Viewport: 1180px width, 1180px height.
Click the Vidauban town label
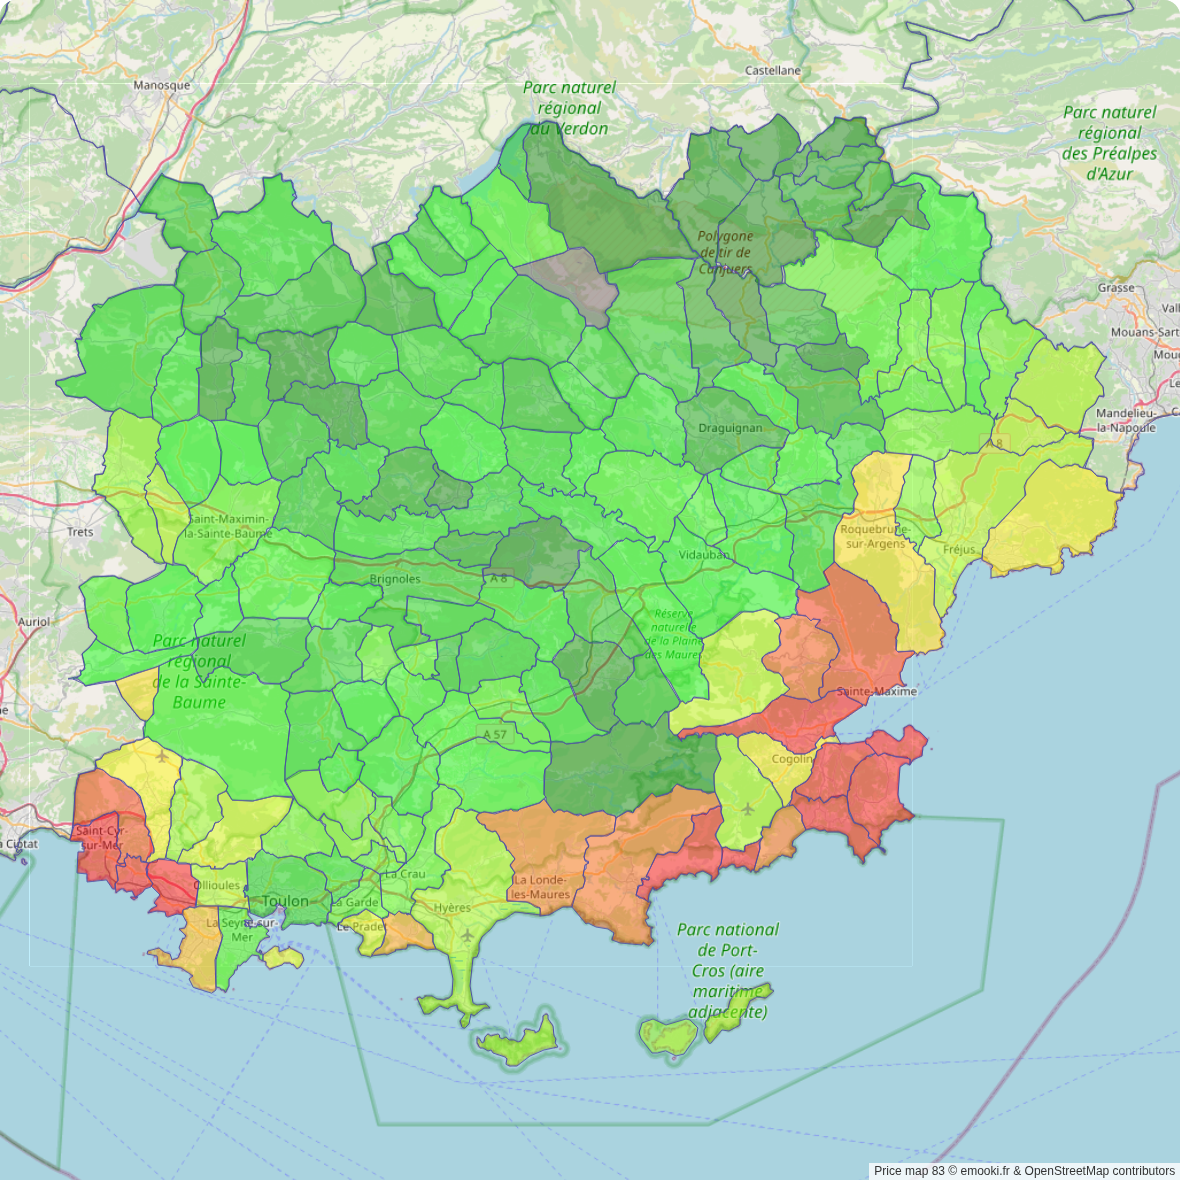pos(703,554)
